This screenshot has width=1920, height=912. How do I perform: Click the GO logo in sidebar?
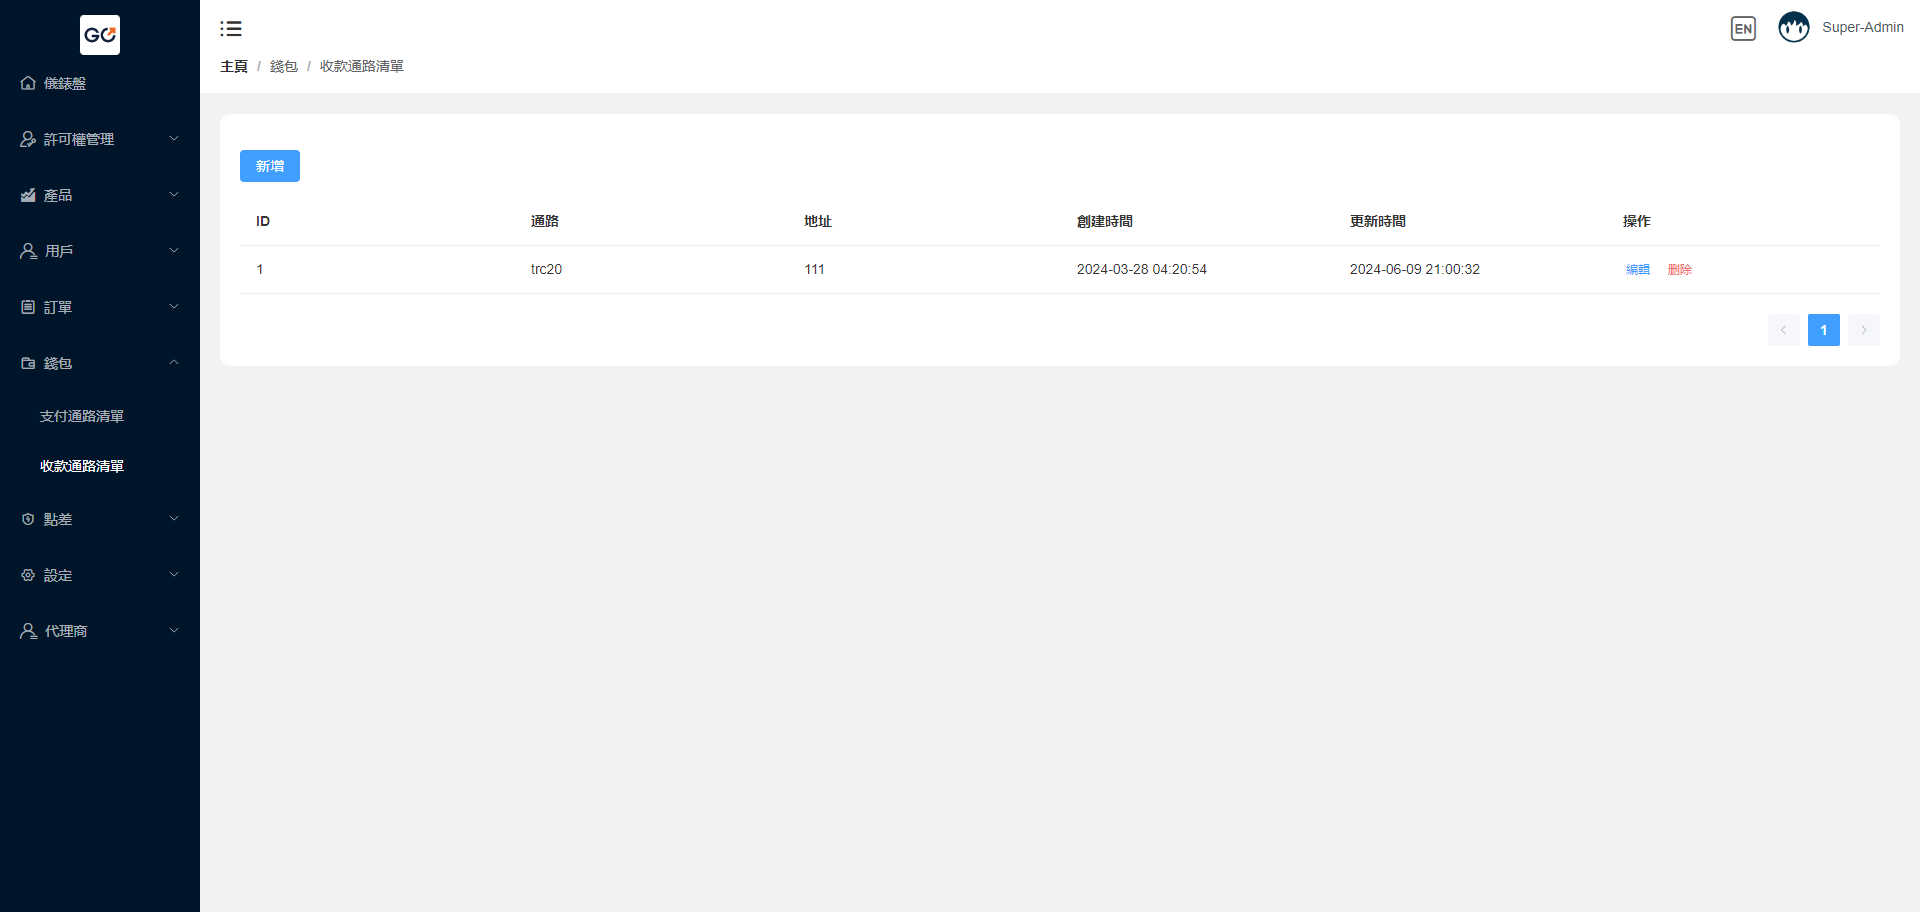pyautogui.click(x=100, y=35)
